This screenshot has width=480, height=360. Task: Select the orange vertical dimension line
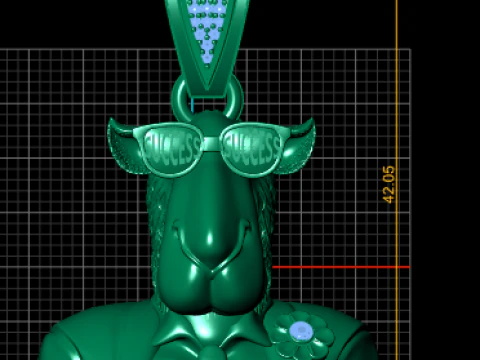[x=397, y=180]
